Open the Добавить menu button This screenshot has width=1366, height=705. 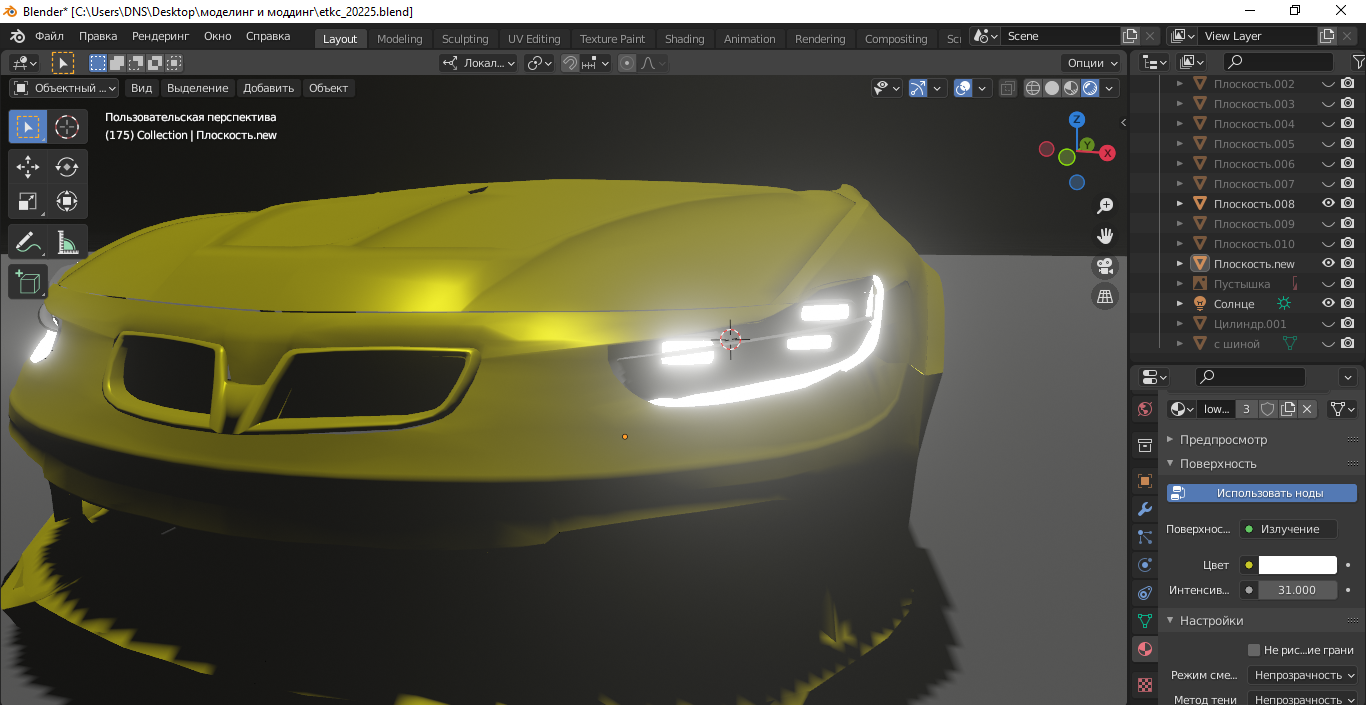tap(268, 88)
